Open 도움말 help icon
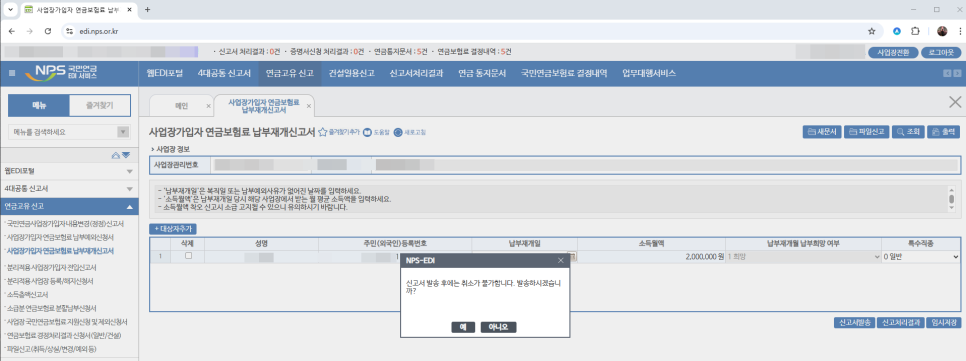 point(377,132)
